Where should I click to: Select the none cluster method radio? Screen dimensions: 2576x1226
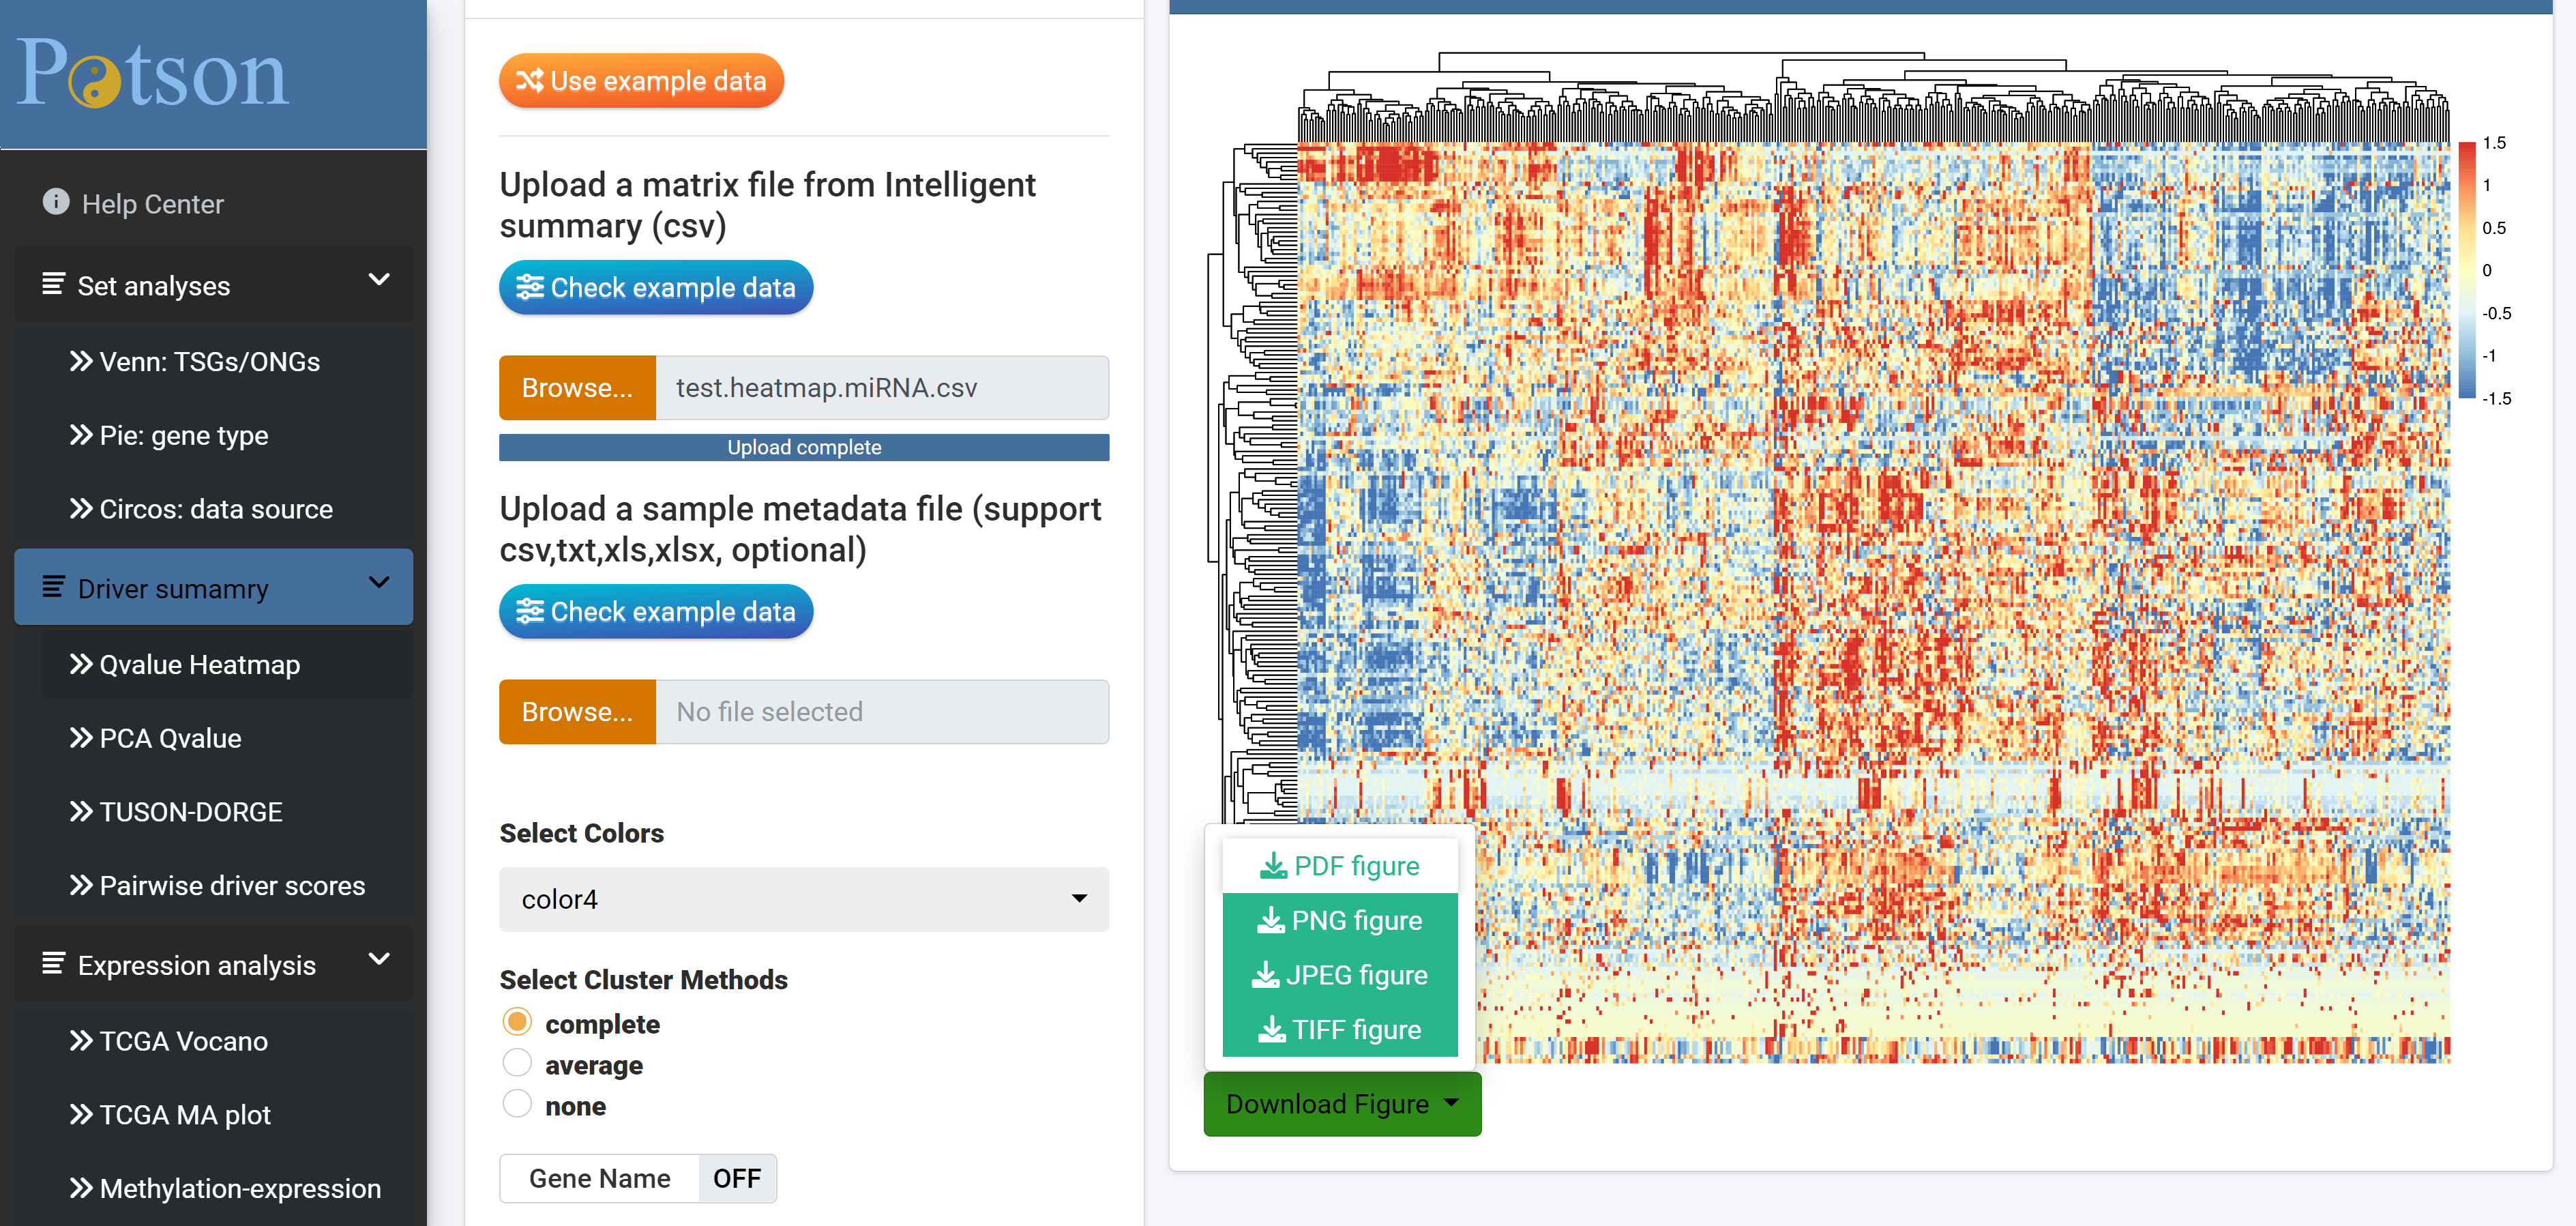517,1104
